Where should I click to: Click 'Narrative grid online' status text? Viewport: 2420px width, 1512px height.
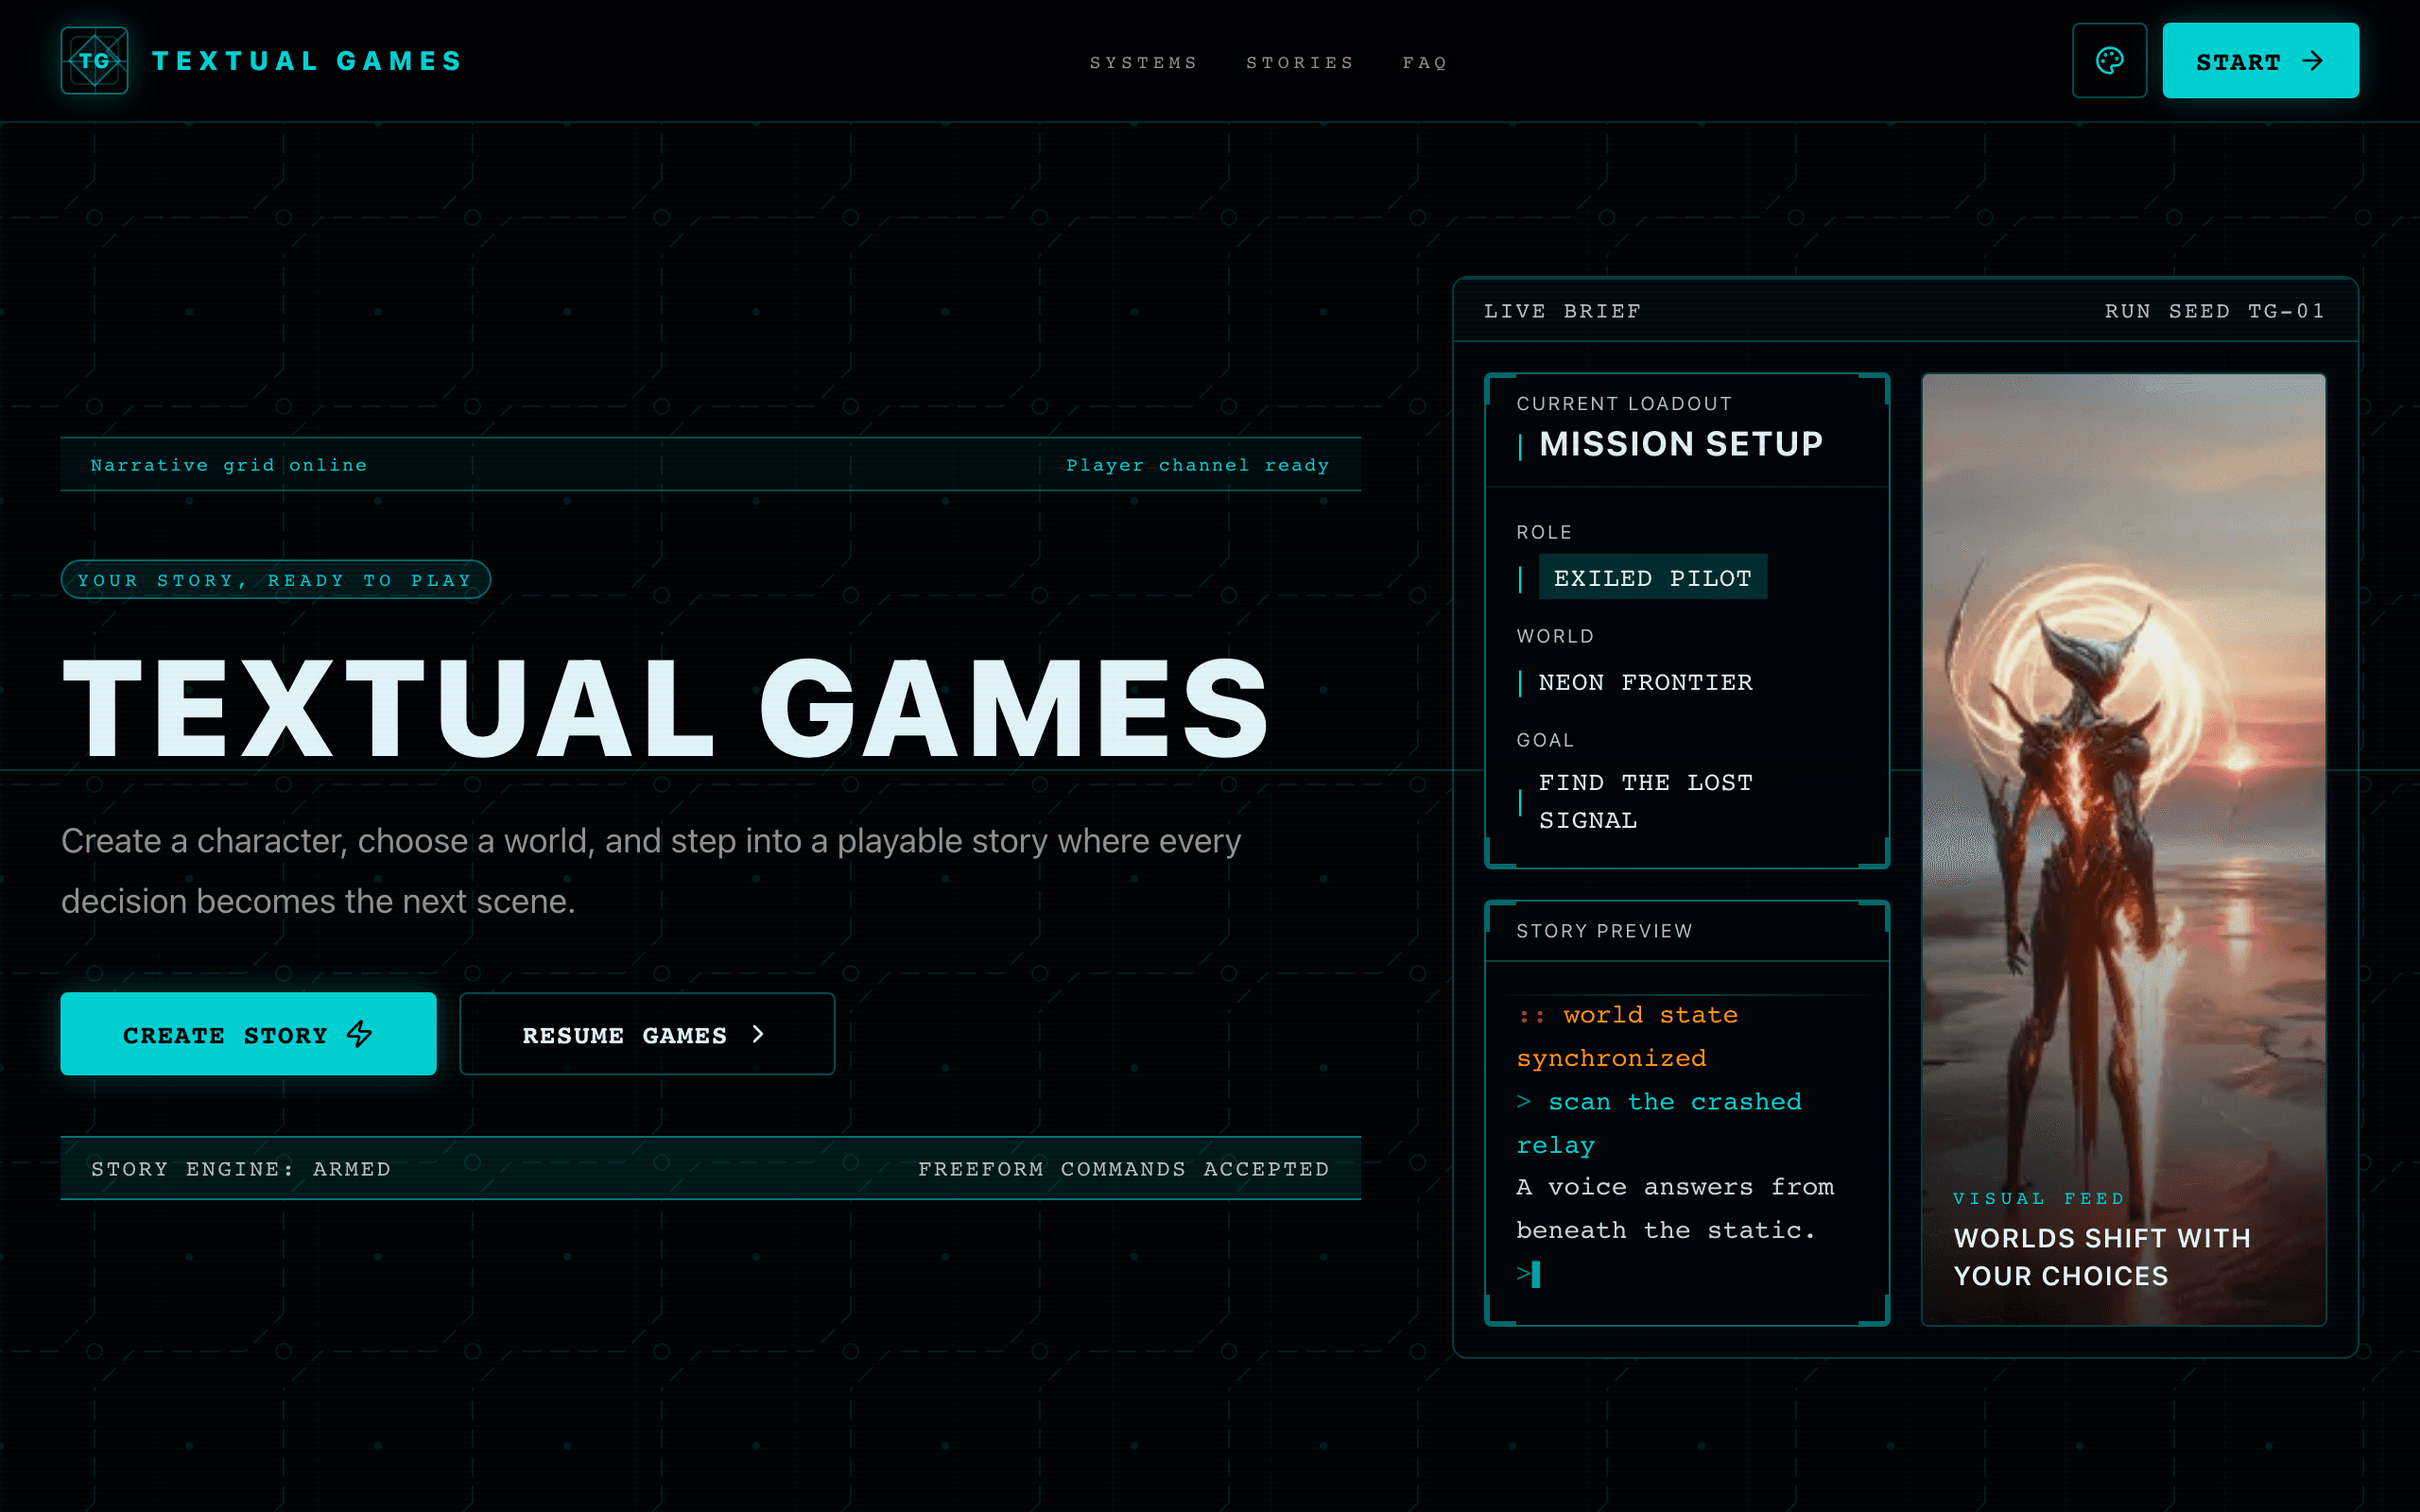[229, 465]
